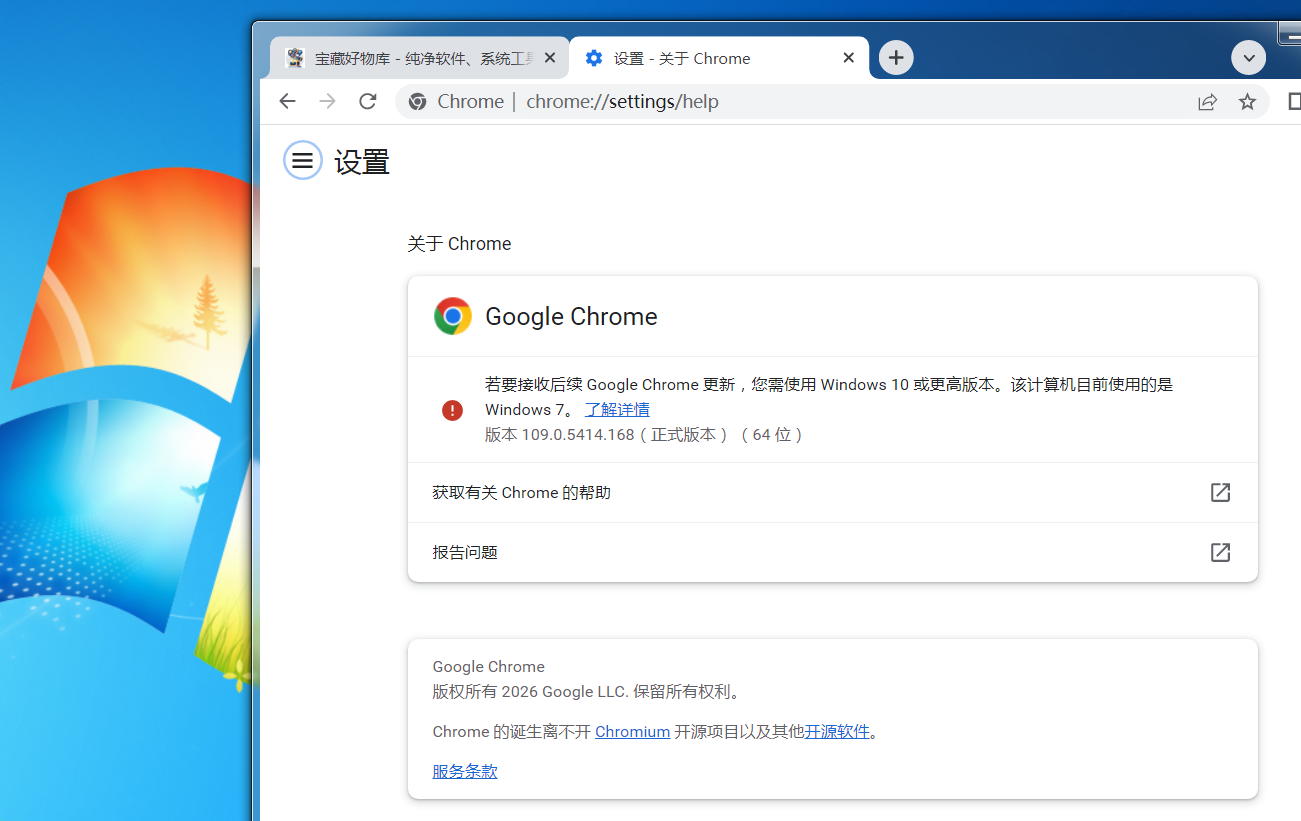Open the 开源软件 link
The image size is (1301, 821).
[837, 731]
